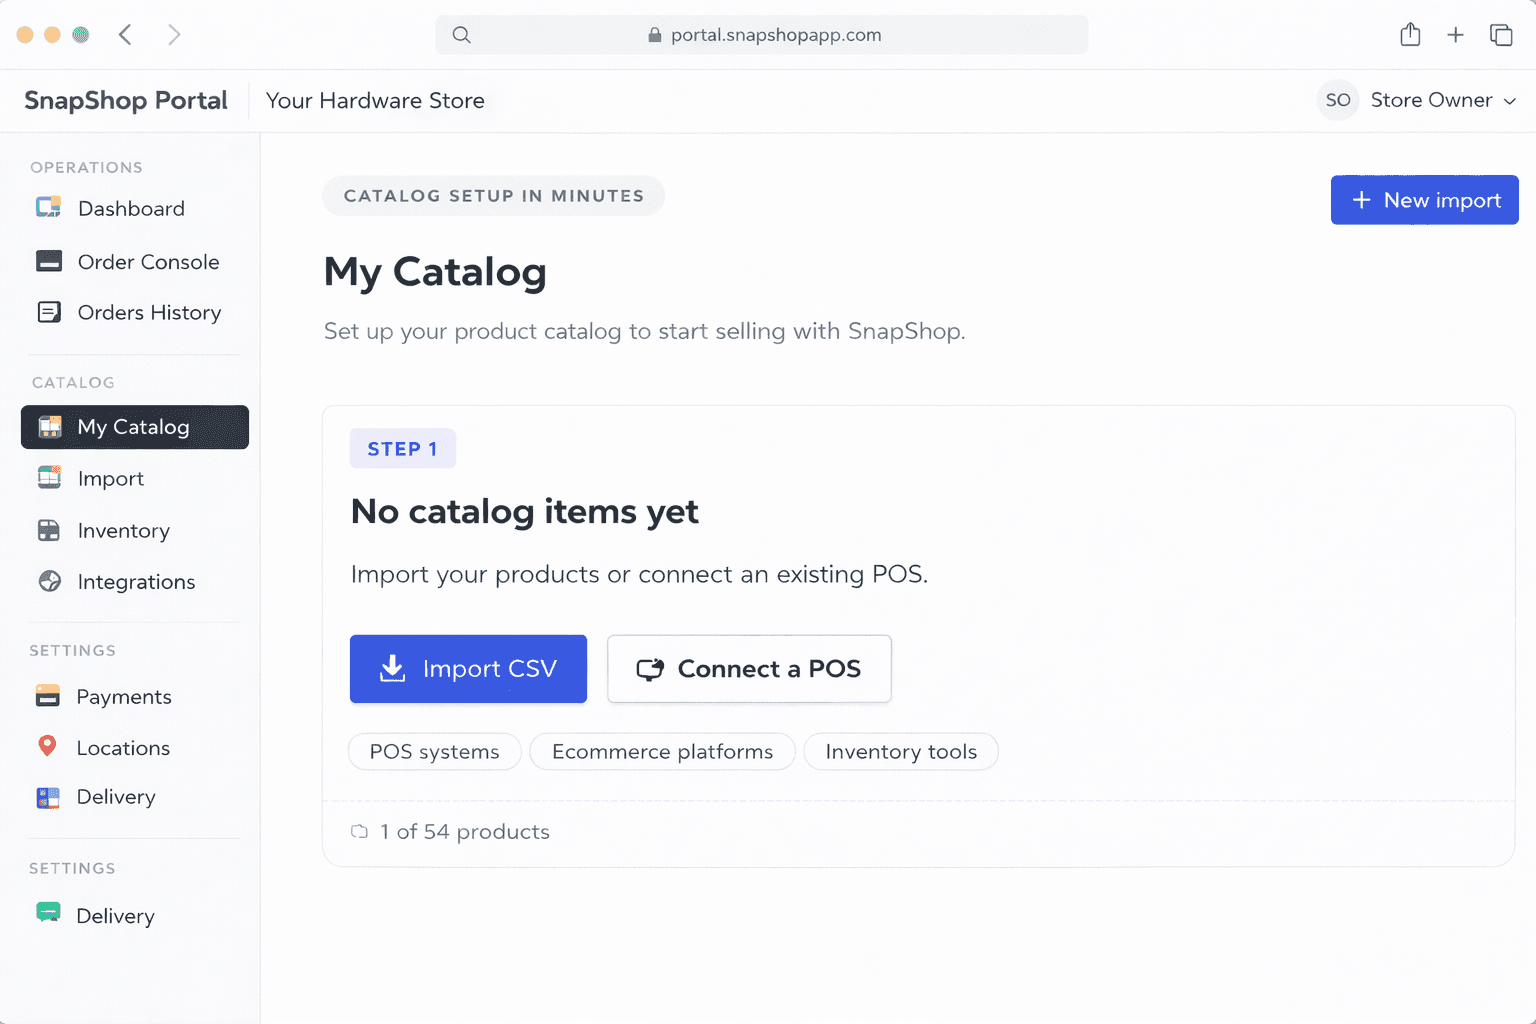Click the 1 of 54 products progress indicator
Screen dimensions: 1536x1024
tap(449, 831)
